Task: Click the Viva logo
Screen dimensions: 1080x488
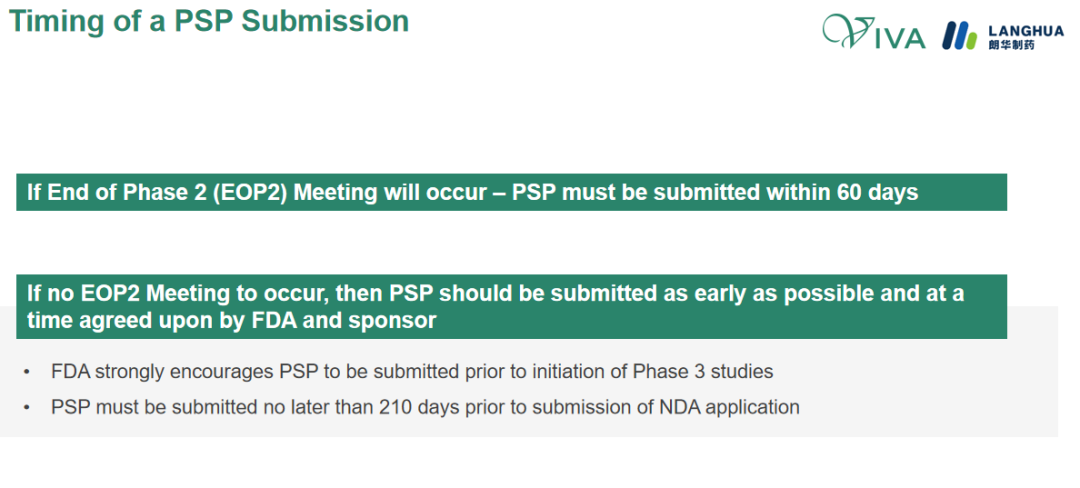Action: point(873,32)
